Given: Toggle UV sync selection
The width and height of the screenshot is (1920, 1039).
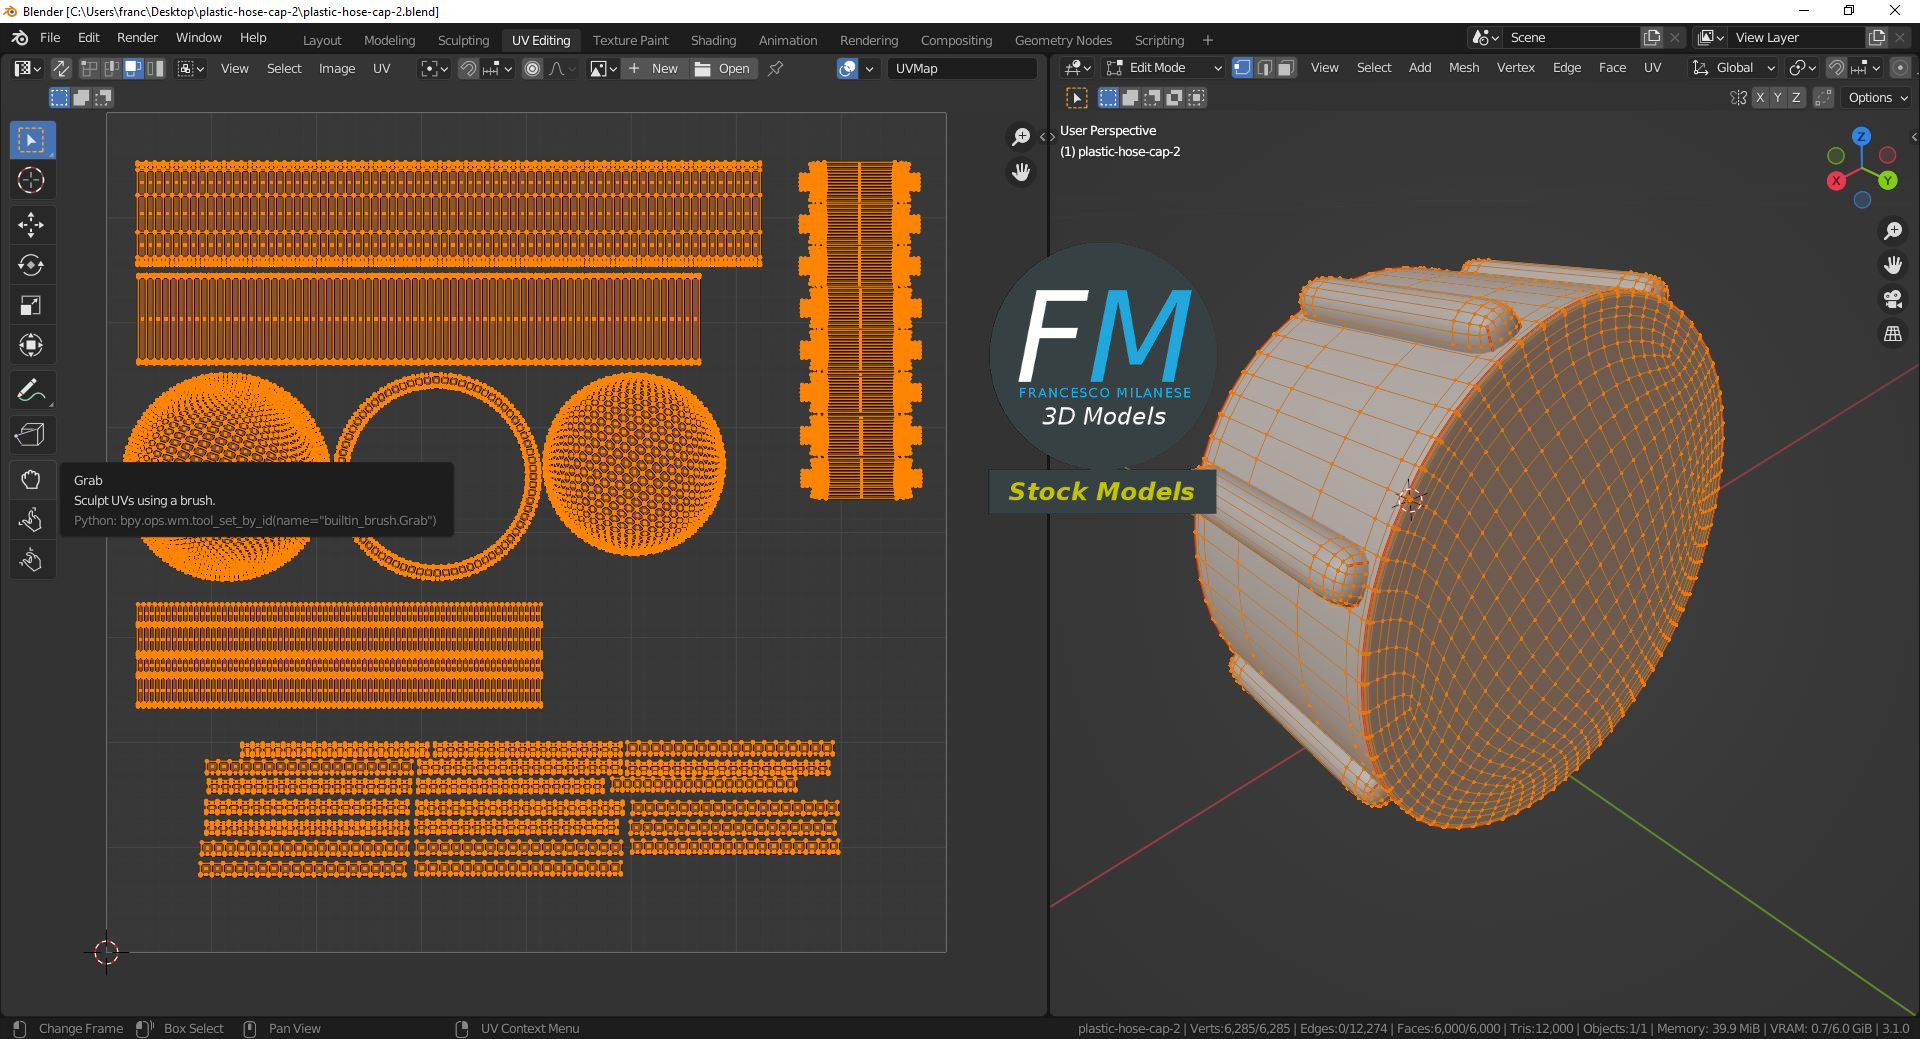Looking at the screenshot, I should click(61, 68).
